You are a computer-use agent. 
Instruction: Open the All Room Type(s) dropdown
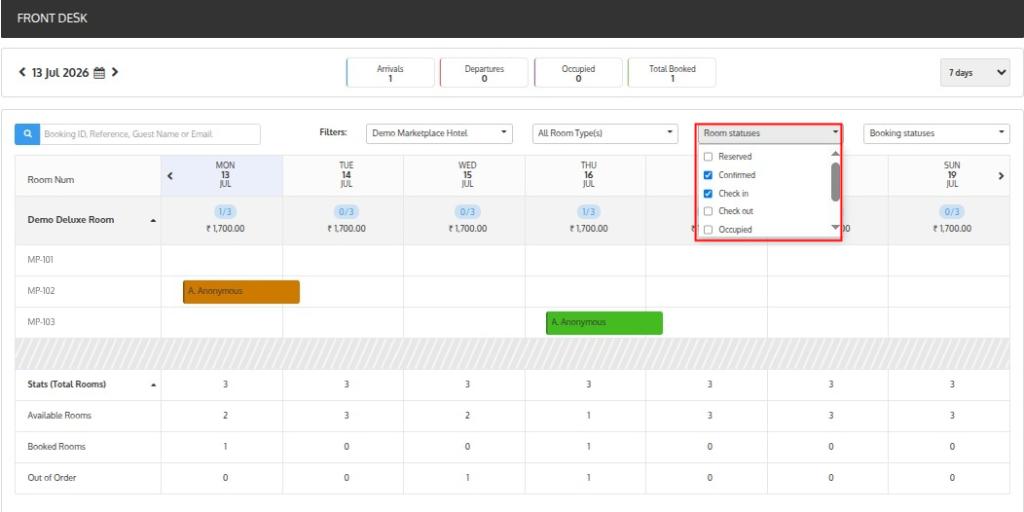pos(605,133)
